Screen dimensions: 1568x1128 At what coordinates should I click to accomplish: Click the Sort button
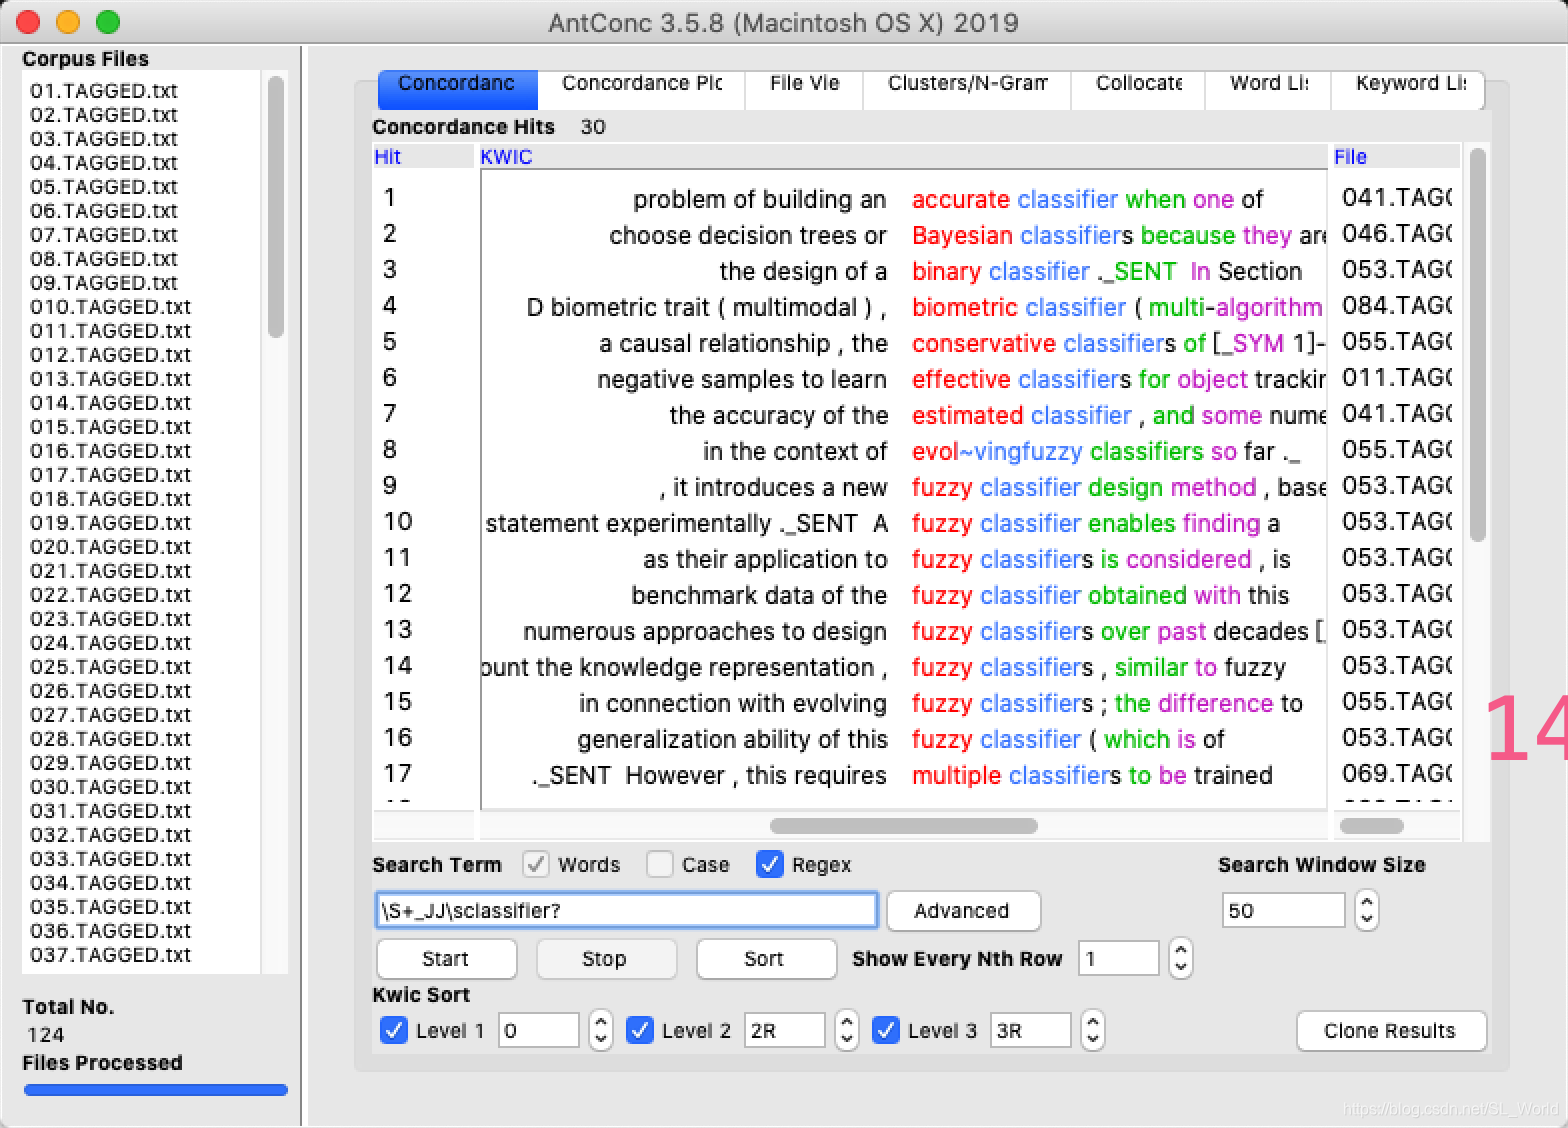[766, 958]
